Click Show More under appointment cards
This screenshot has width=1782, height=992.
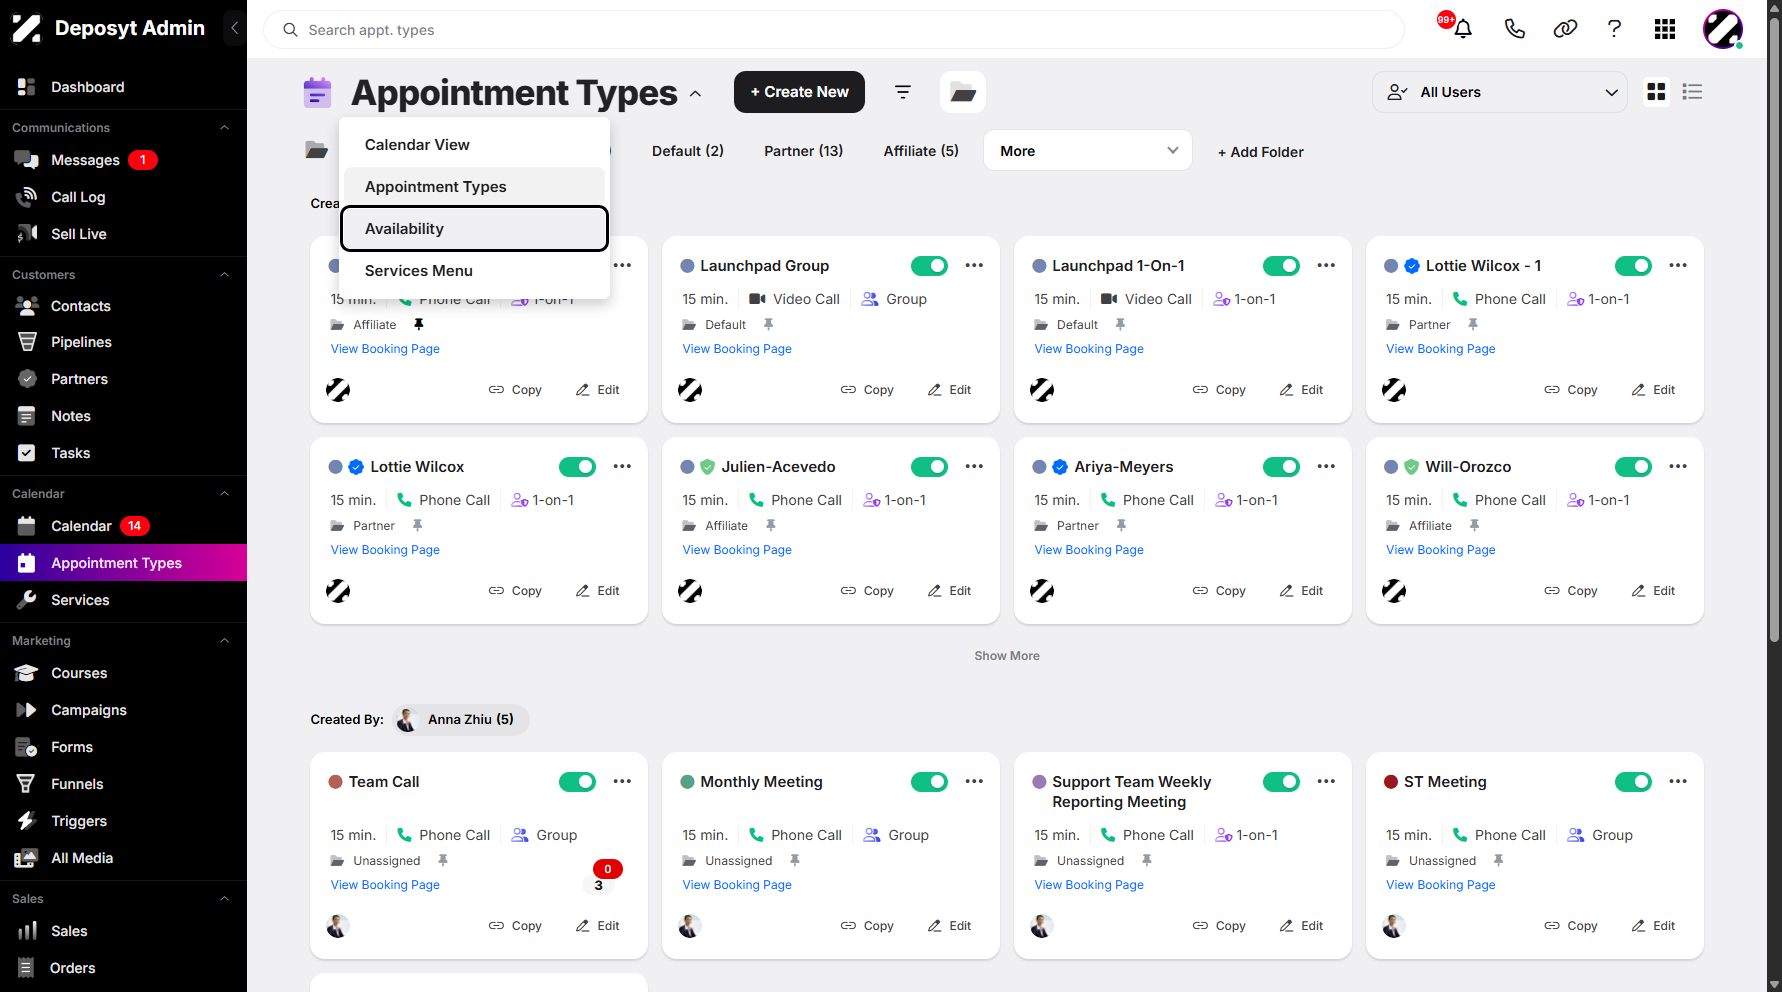1007,656
